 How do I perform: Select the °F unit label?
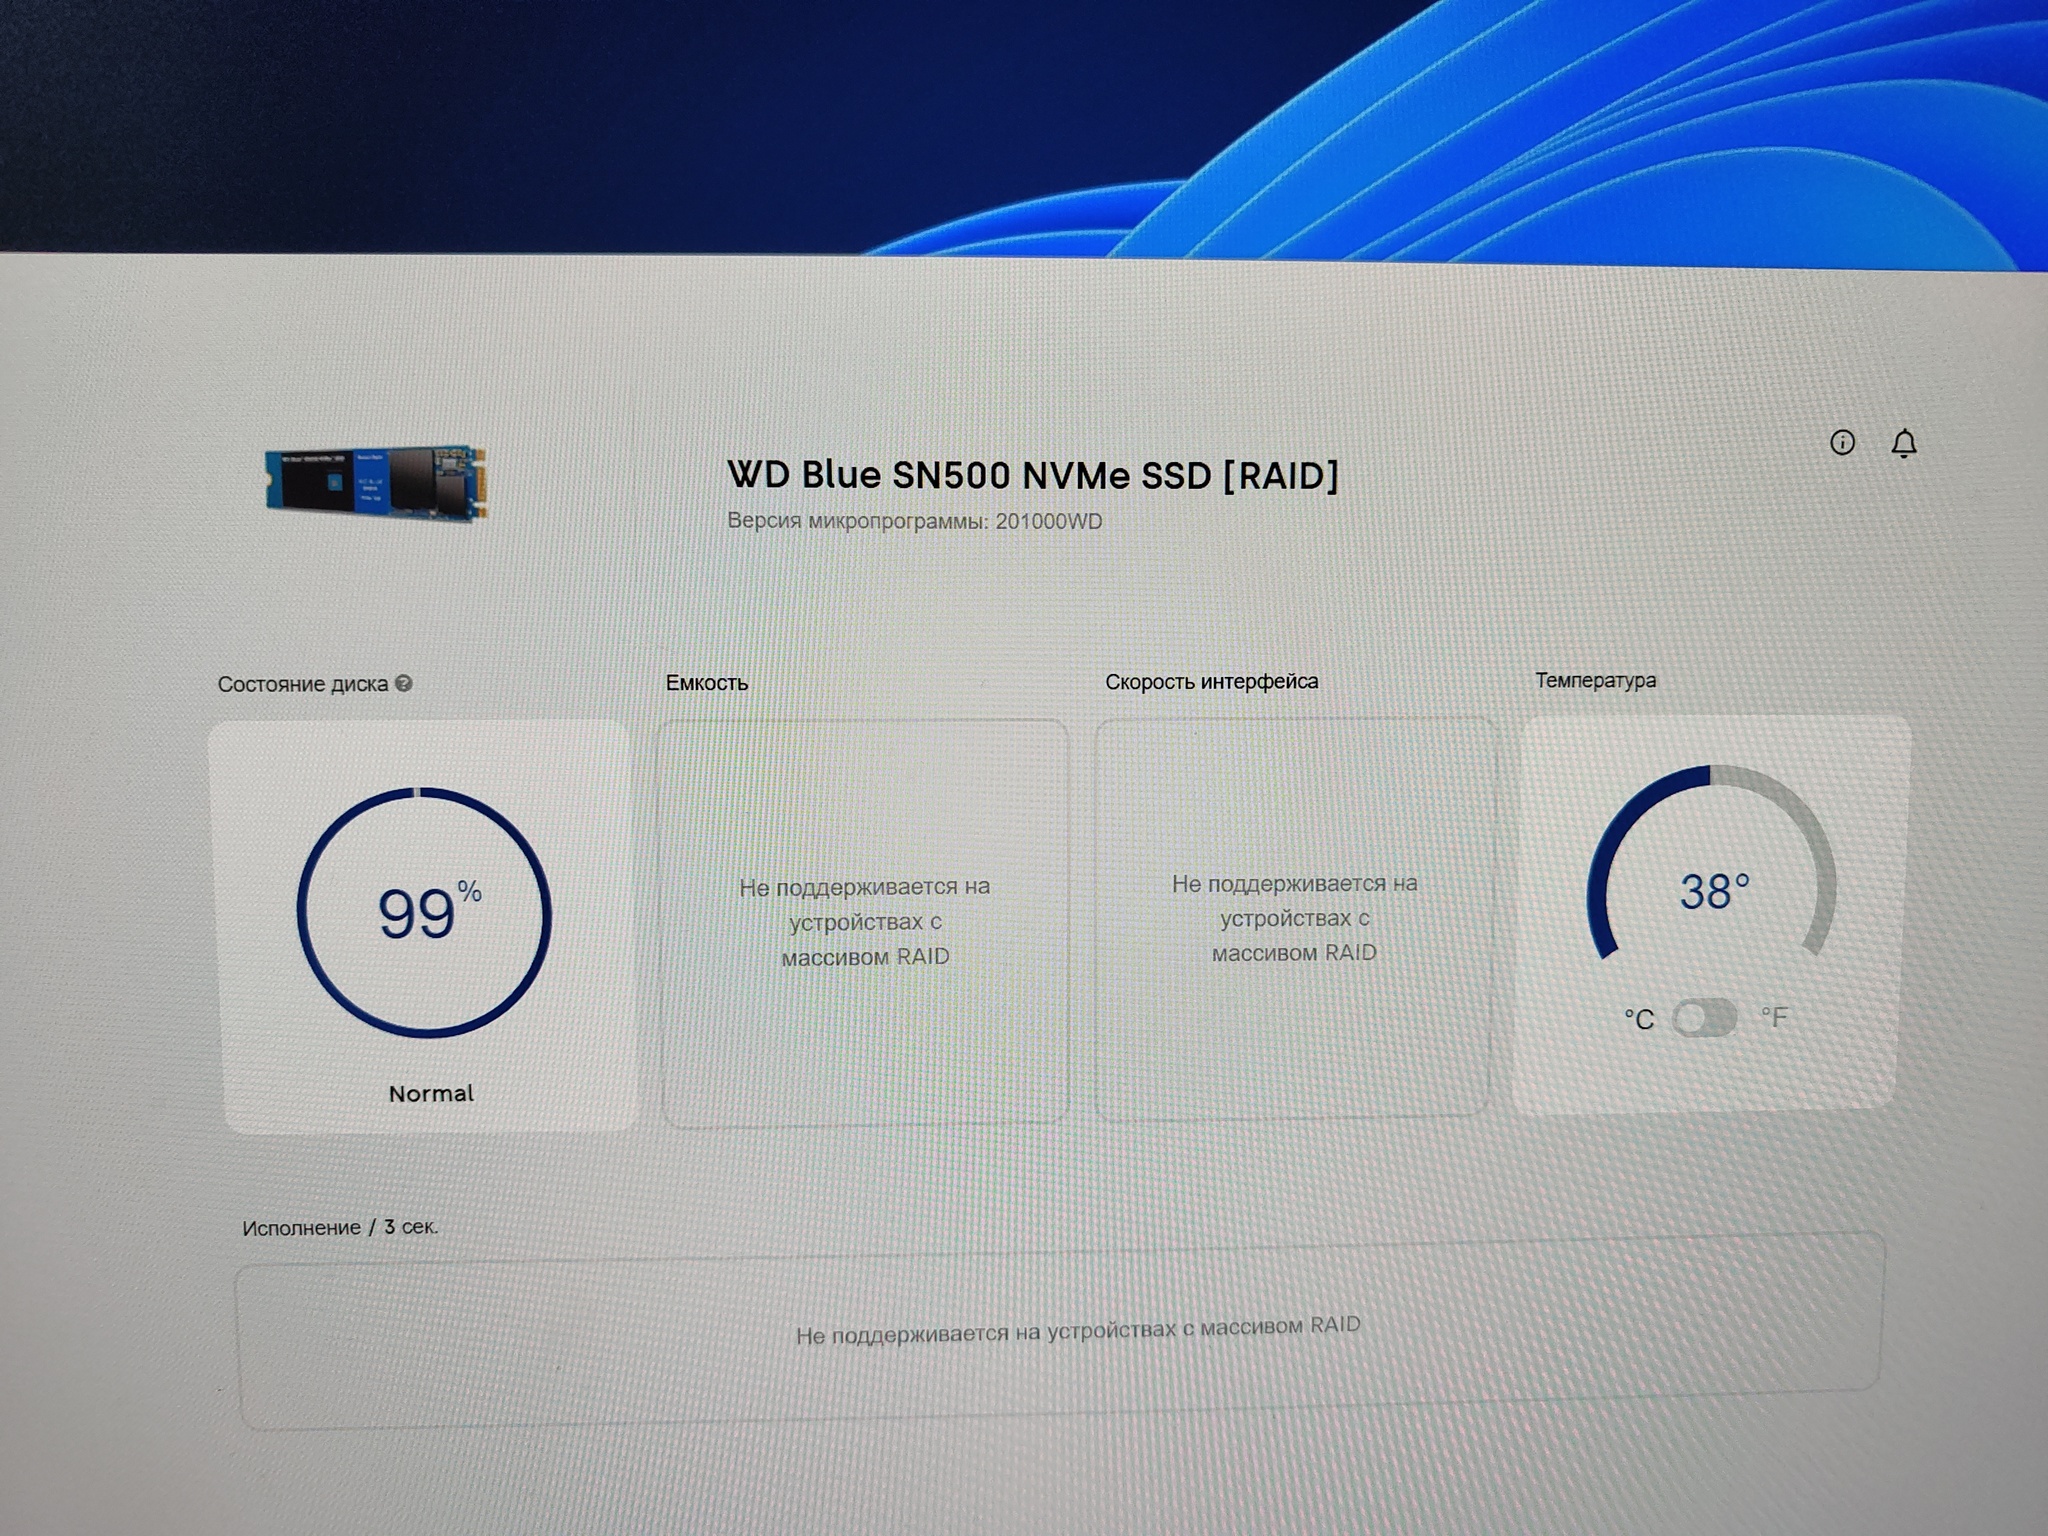(x=1774, y=1018)
